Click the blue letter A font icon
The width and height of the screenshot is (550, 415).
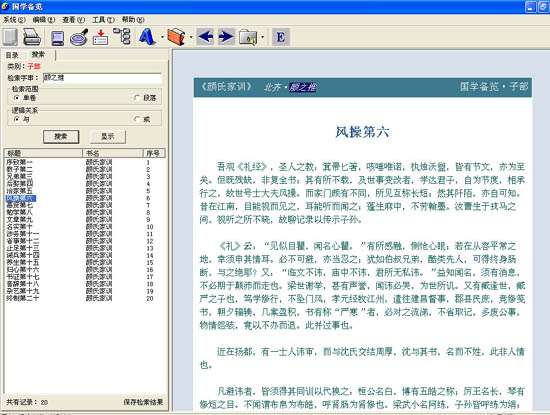tap(147, 36)
